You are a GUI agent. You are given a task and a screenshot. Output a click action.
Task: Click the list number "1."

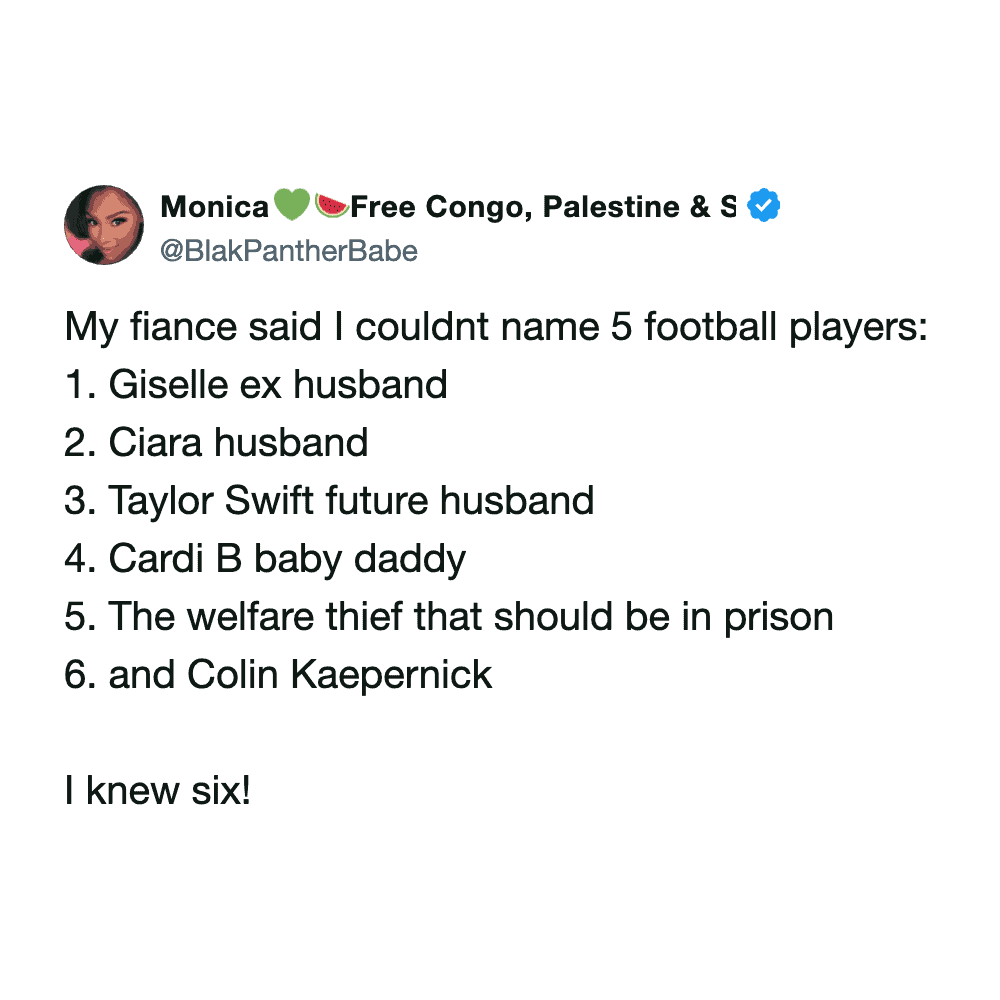80,385
